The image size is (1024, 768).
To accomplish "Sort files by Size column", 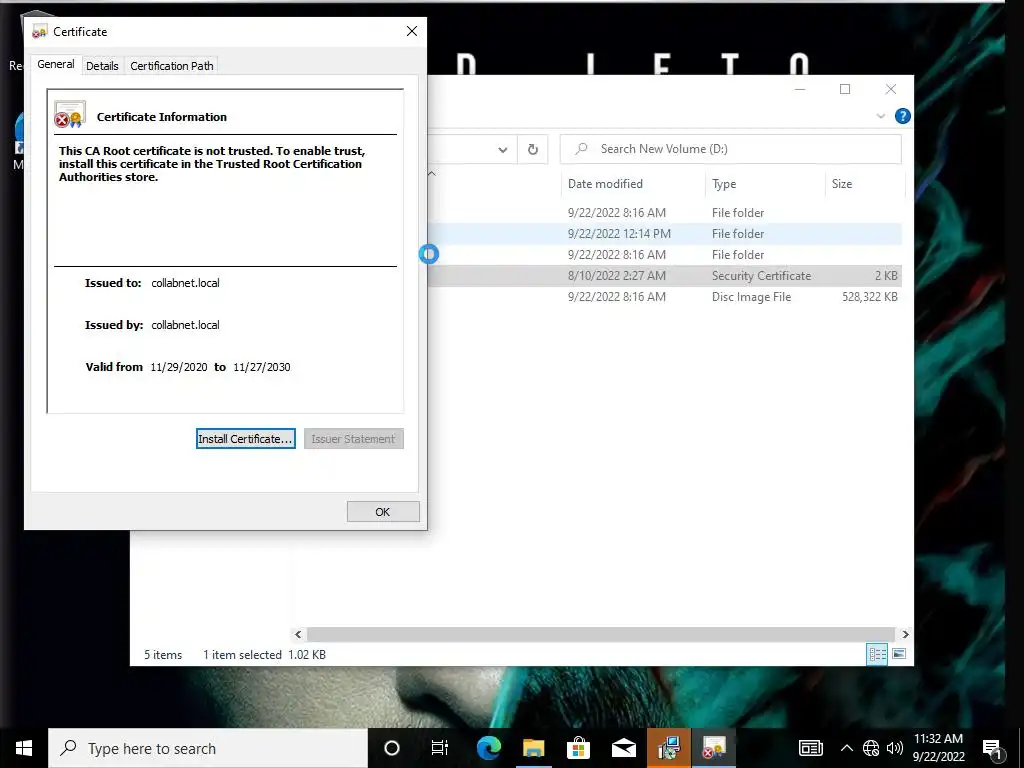I will pyautogui.click(x=865, y=184).
